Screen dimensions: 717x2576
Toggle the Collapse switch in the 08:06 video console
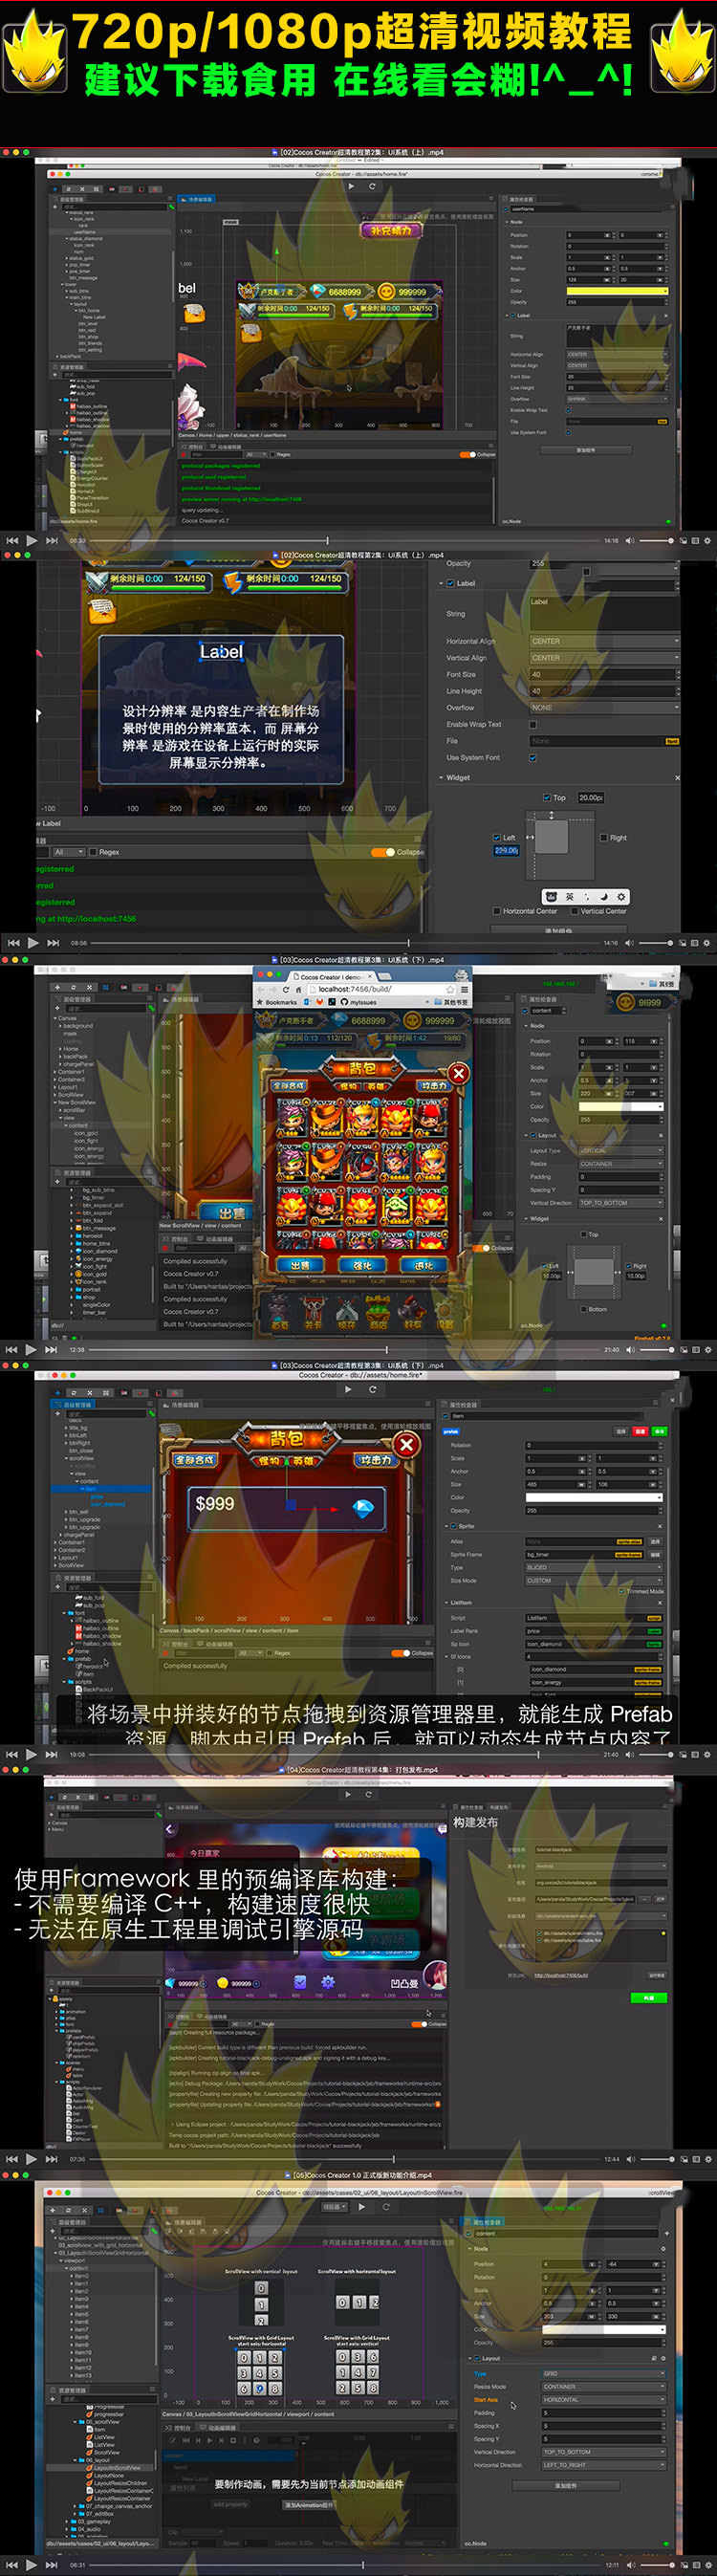382,852
